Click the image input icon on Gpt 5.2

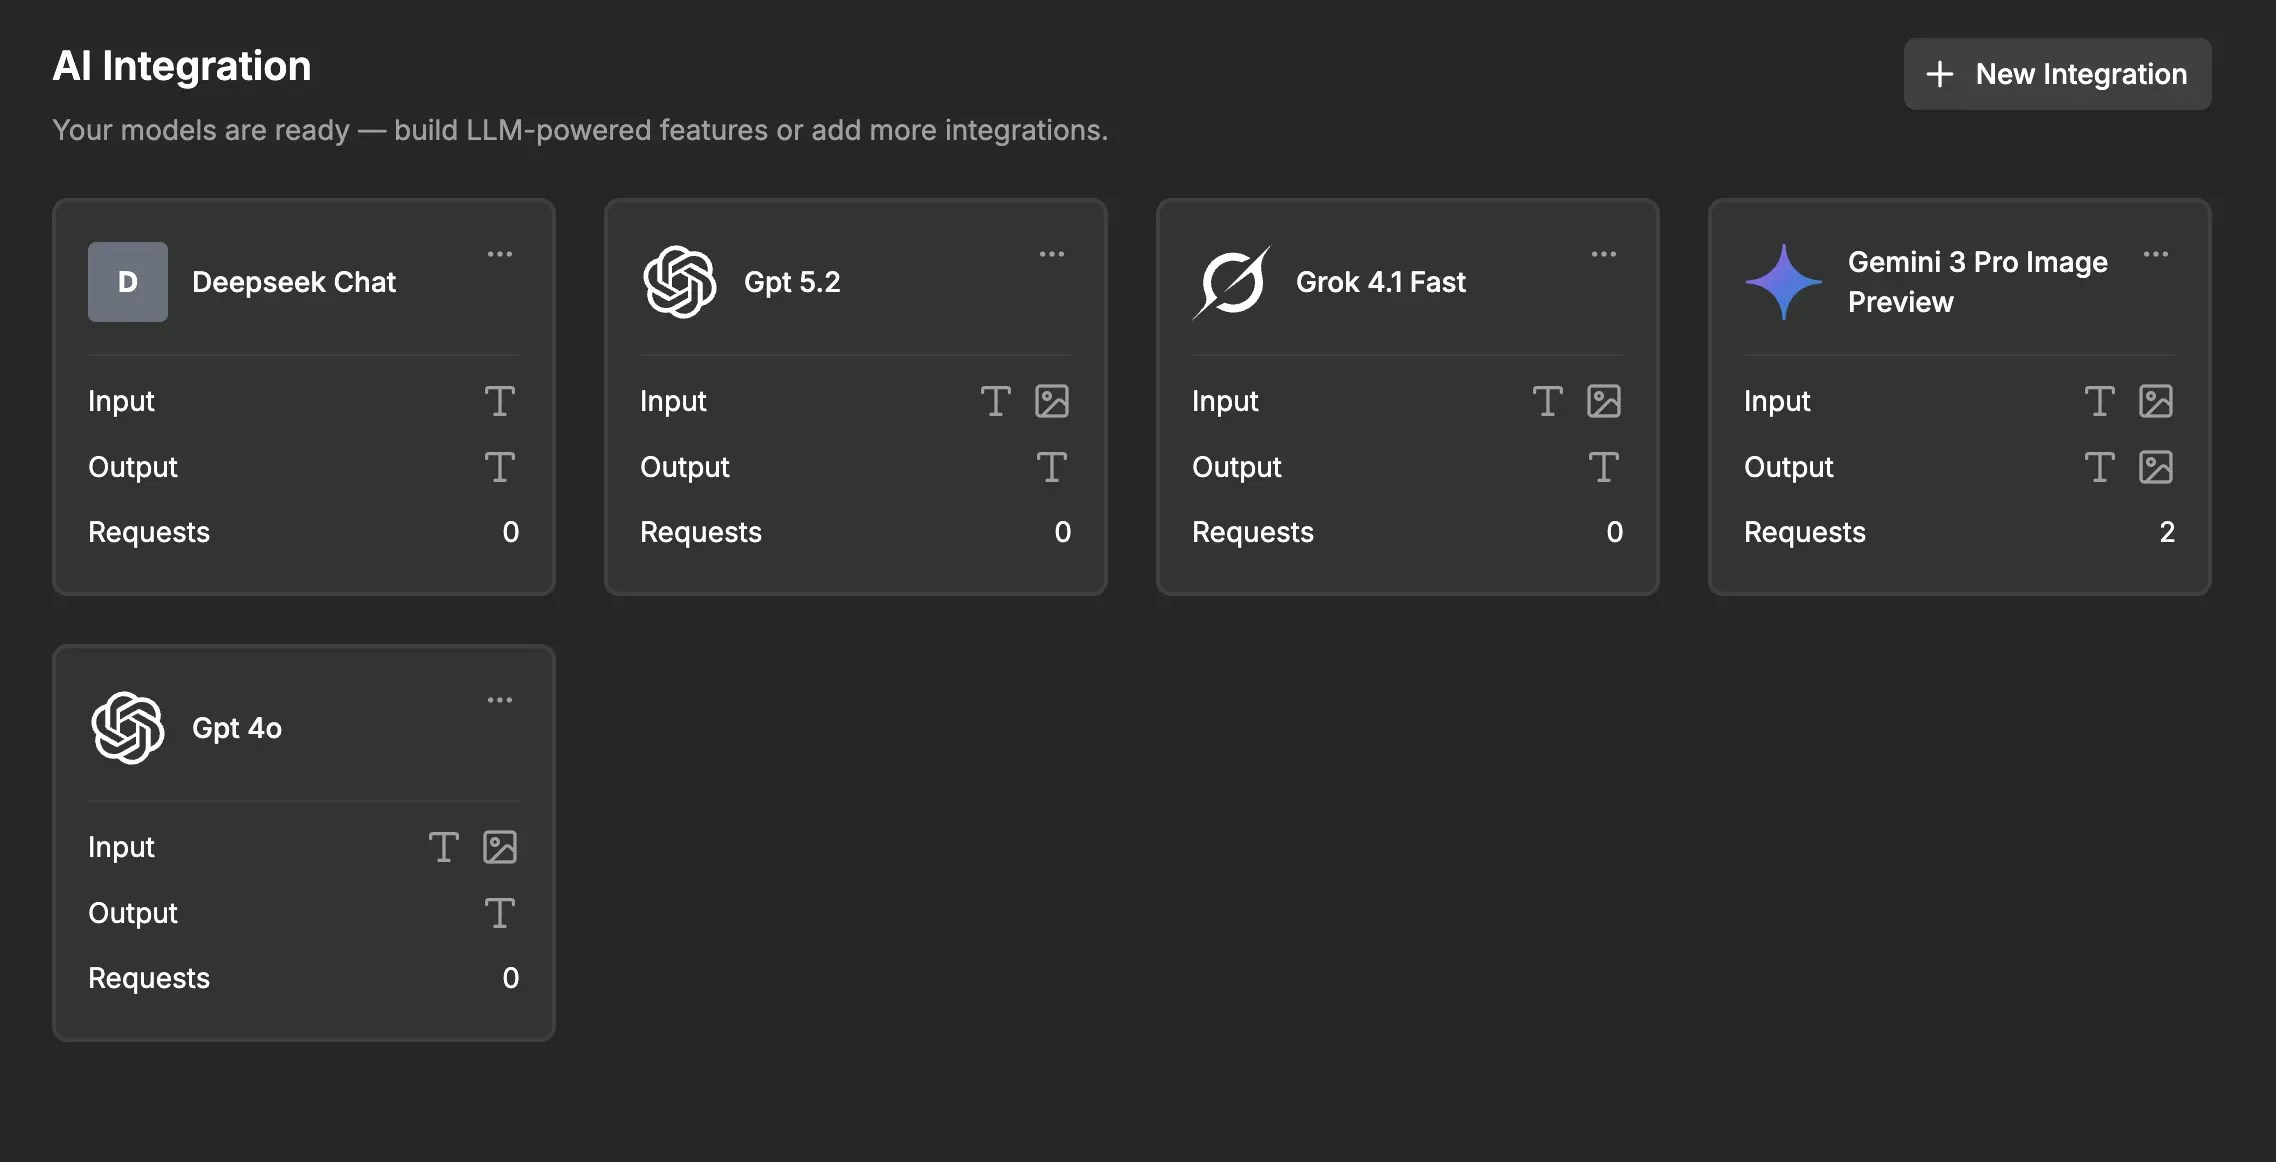click(1054, 400)
